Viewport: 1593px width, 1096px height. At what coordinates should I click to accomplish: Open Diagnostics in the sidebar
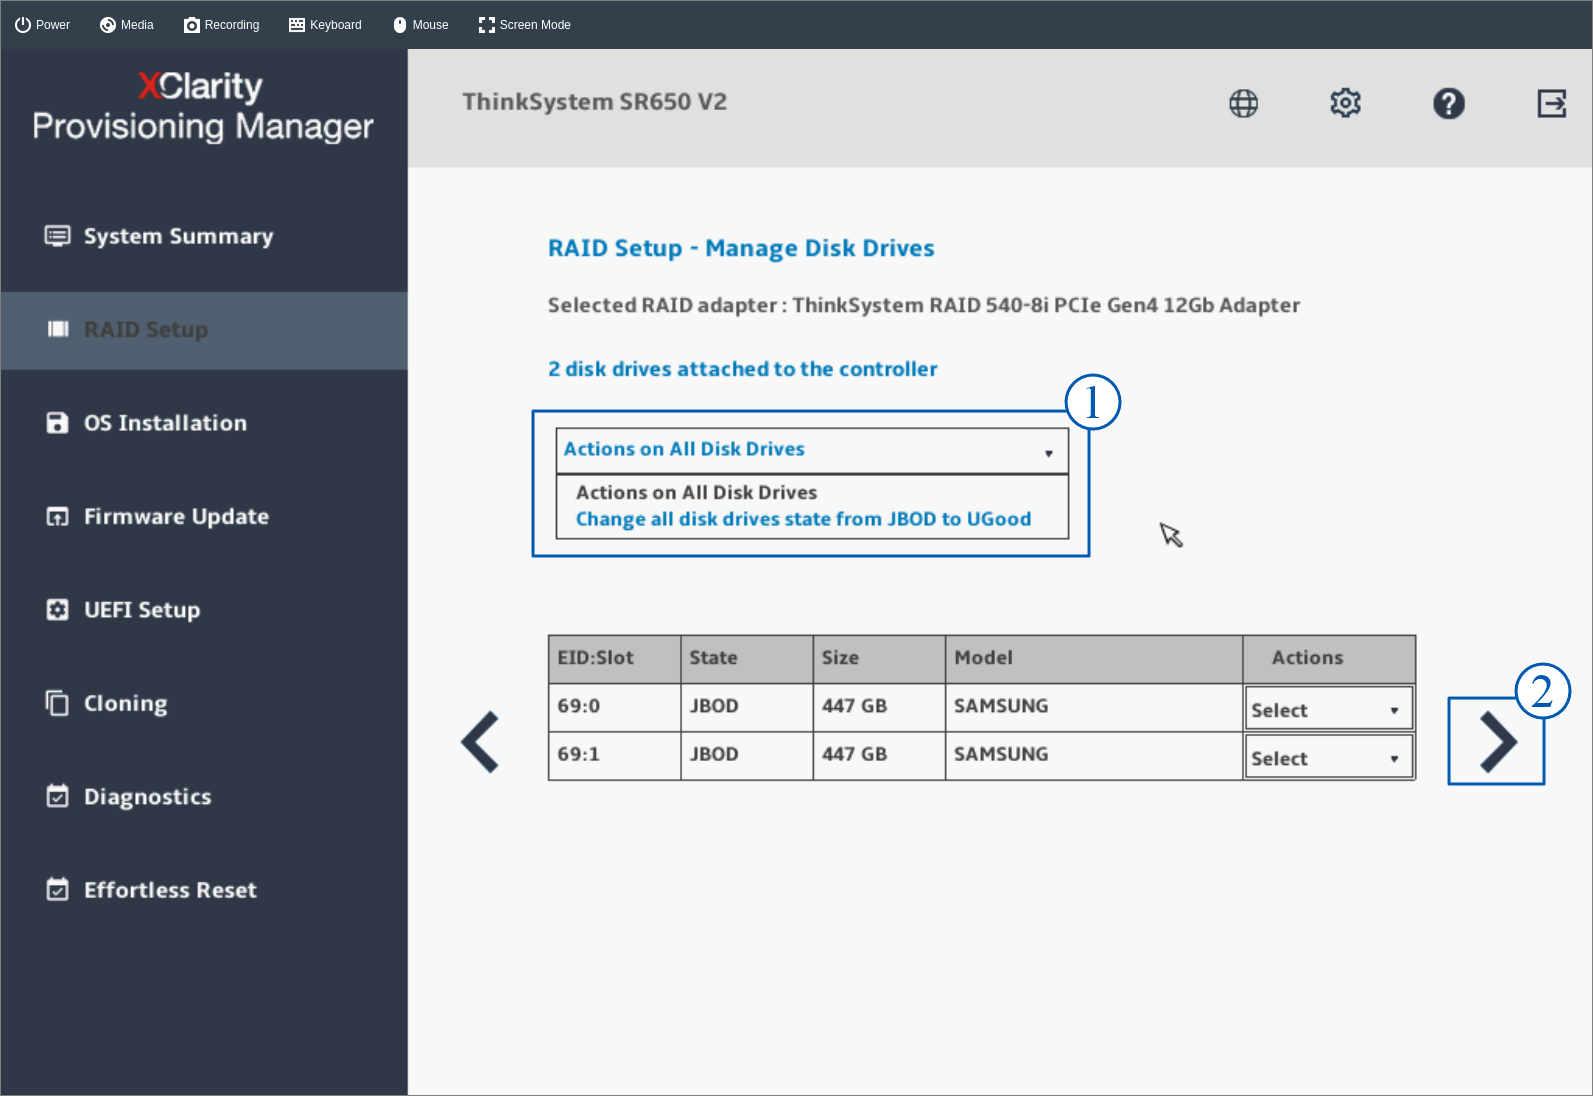pos(204,797)
